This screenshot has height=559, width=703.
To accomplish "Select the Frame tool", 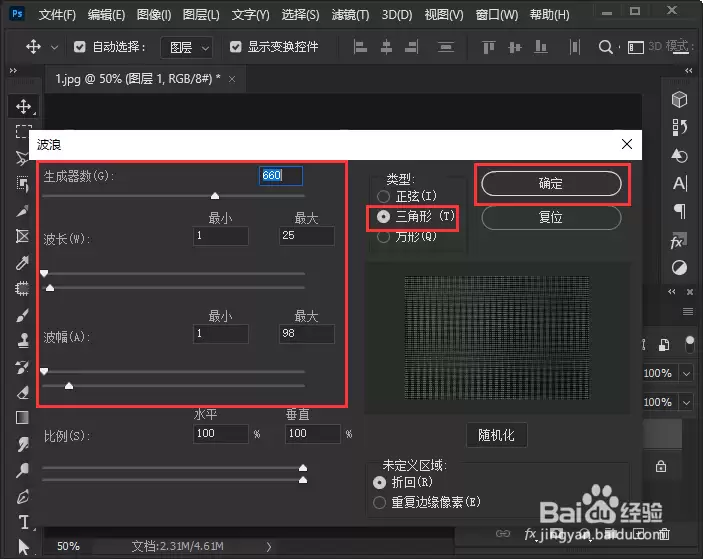I will click(x=22, y=236).
